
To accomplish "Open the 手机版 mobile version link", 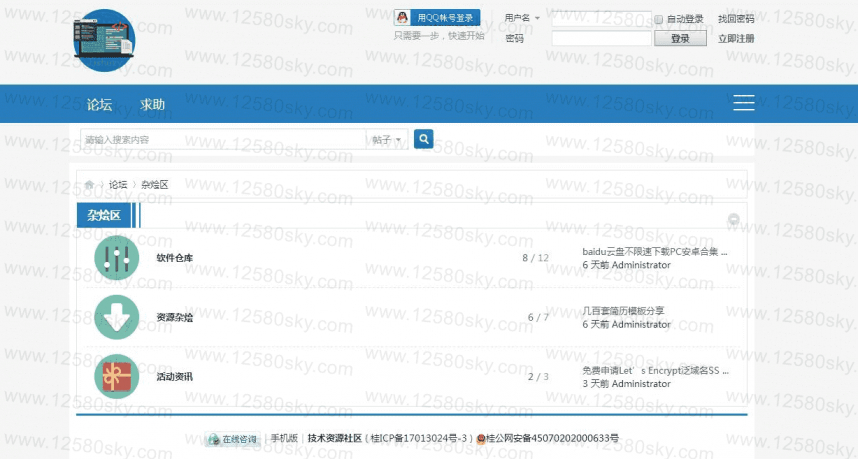I will [284, 438].
